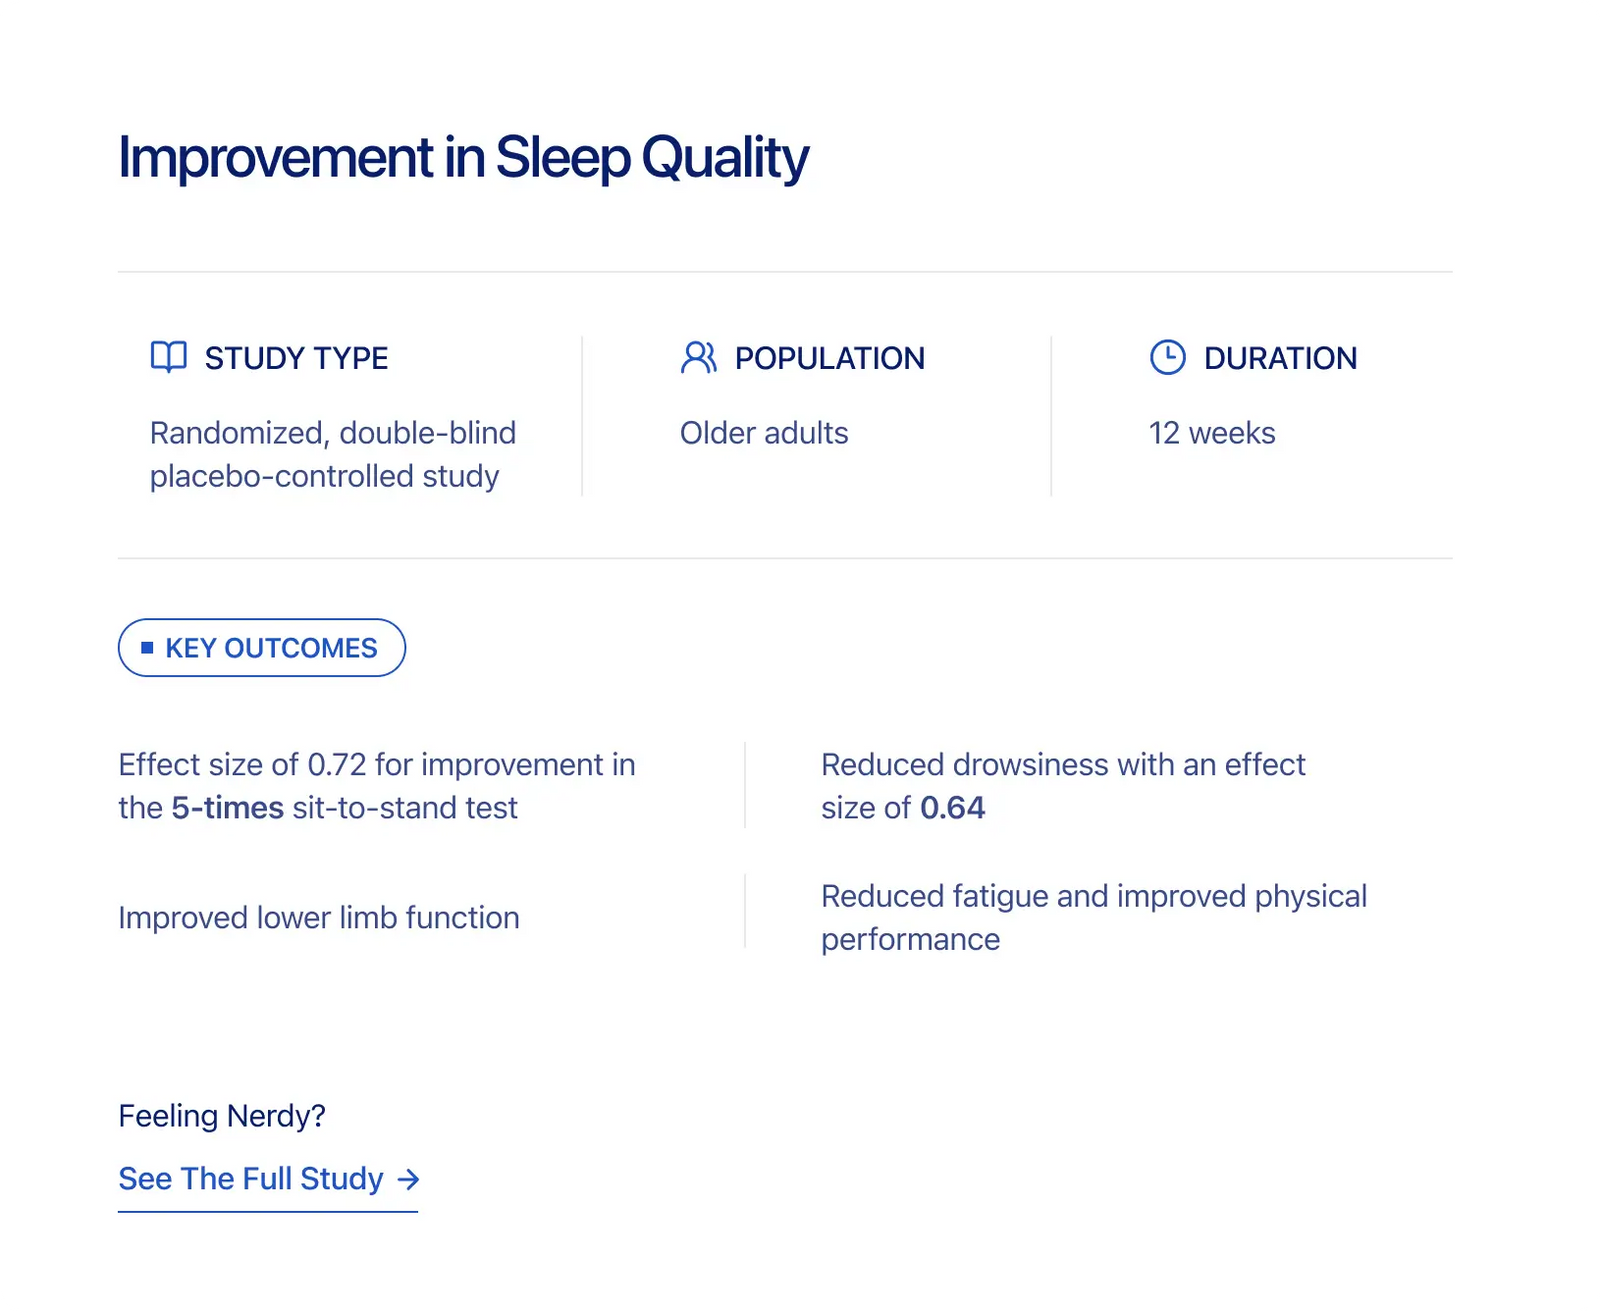
Task: Click the KEY OUTCOMES pill badge
Action: pyautogui.click(x=262, y=648)
